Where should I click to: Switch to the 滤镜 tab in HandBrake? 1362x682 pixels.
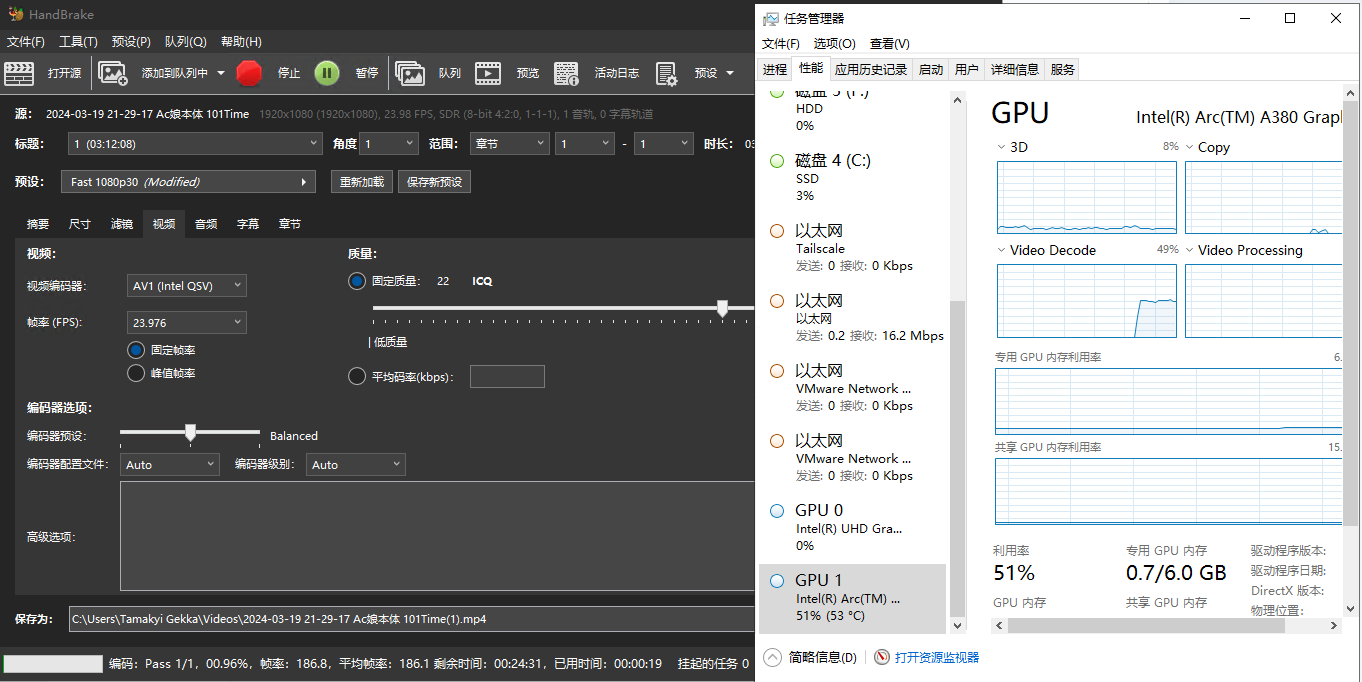click(121, 224)
